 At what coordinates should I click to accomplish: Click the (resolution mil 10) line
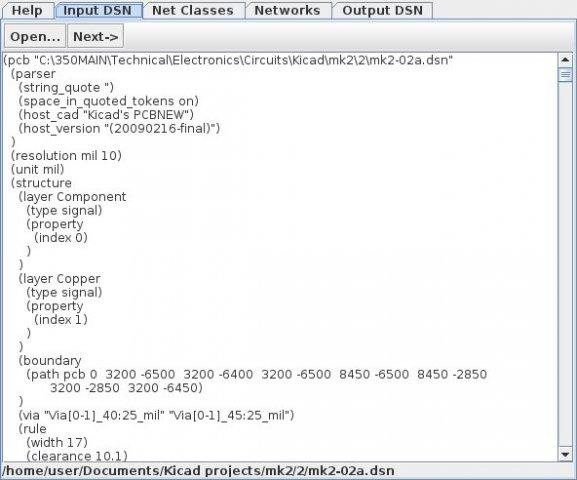[66, 156]
